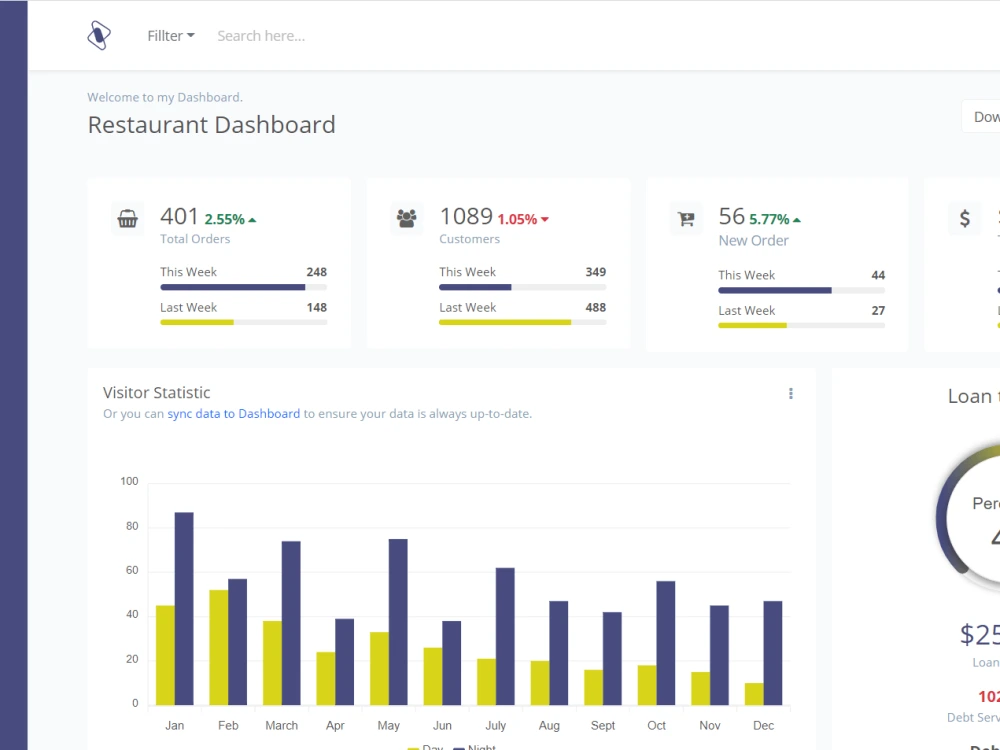Click the dashboard logo icon

click(99, 36)
